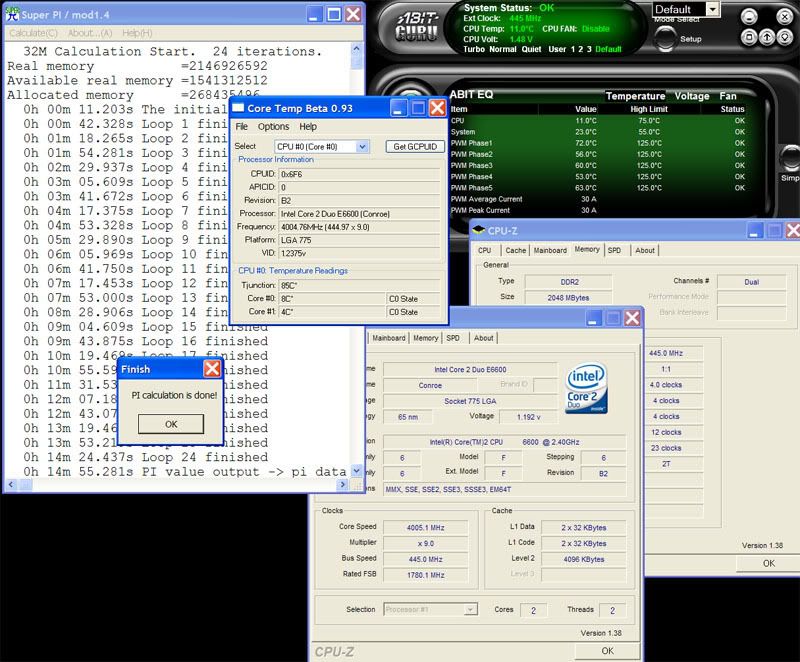Viewport: 800px width, 662px height.
Task: Click the Super PI horizontal scroll right arrow
Action: pyautogui.click(x=343, y=485)
